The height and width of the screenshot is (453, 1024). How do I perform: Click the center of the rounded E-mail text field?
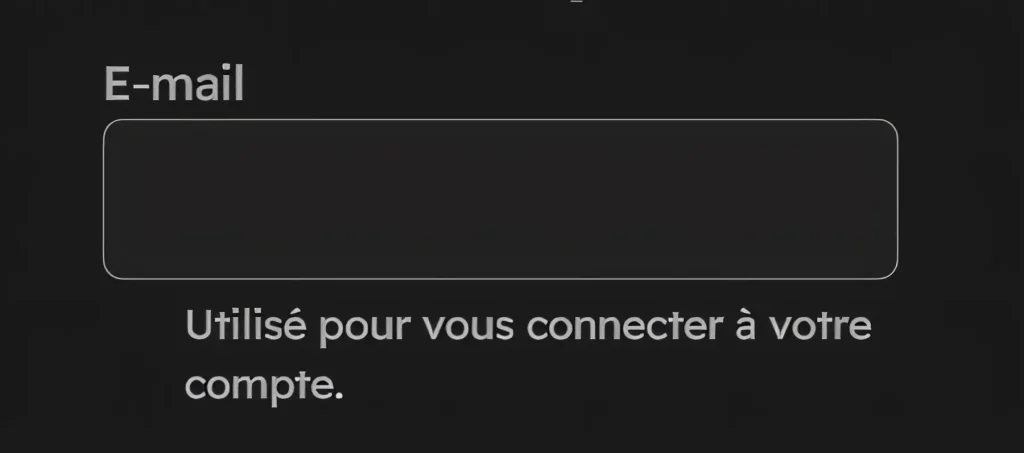pyautogui.click(x=500, y=199)
